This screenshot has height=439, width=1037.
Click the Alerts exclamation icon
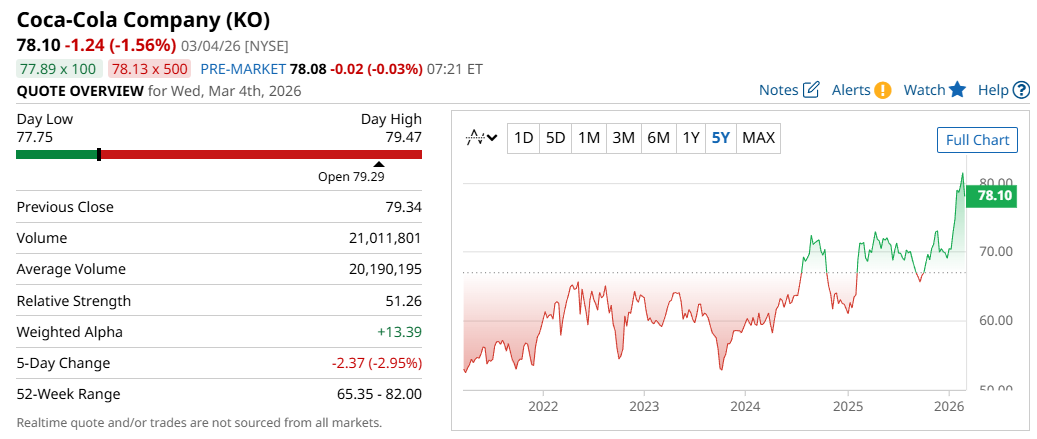pyautogui.click(x=883, y=90)
